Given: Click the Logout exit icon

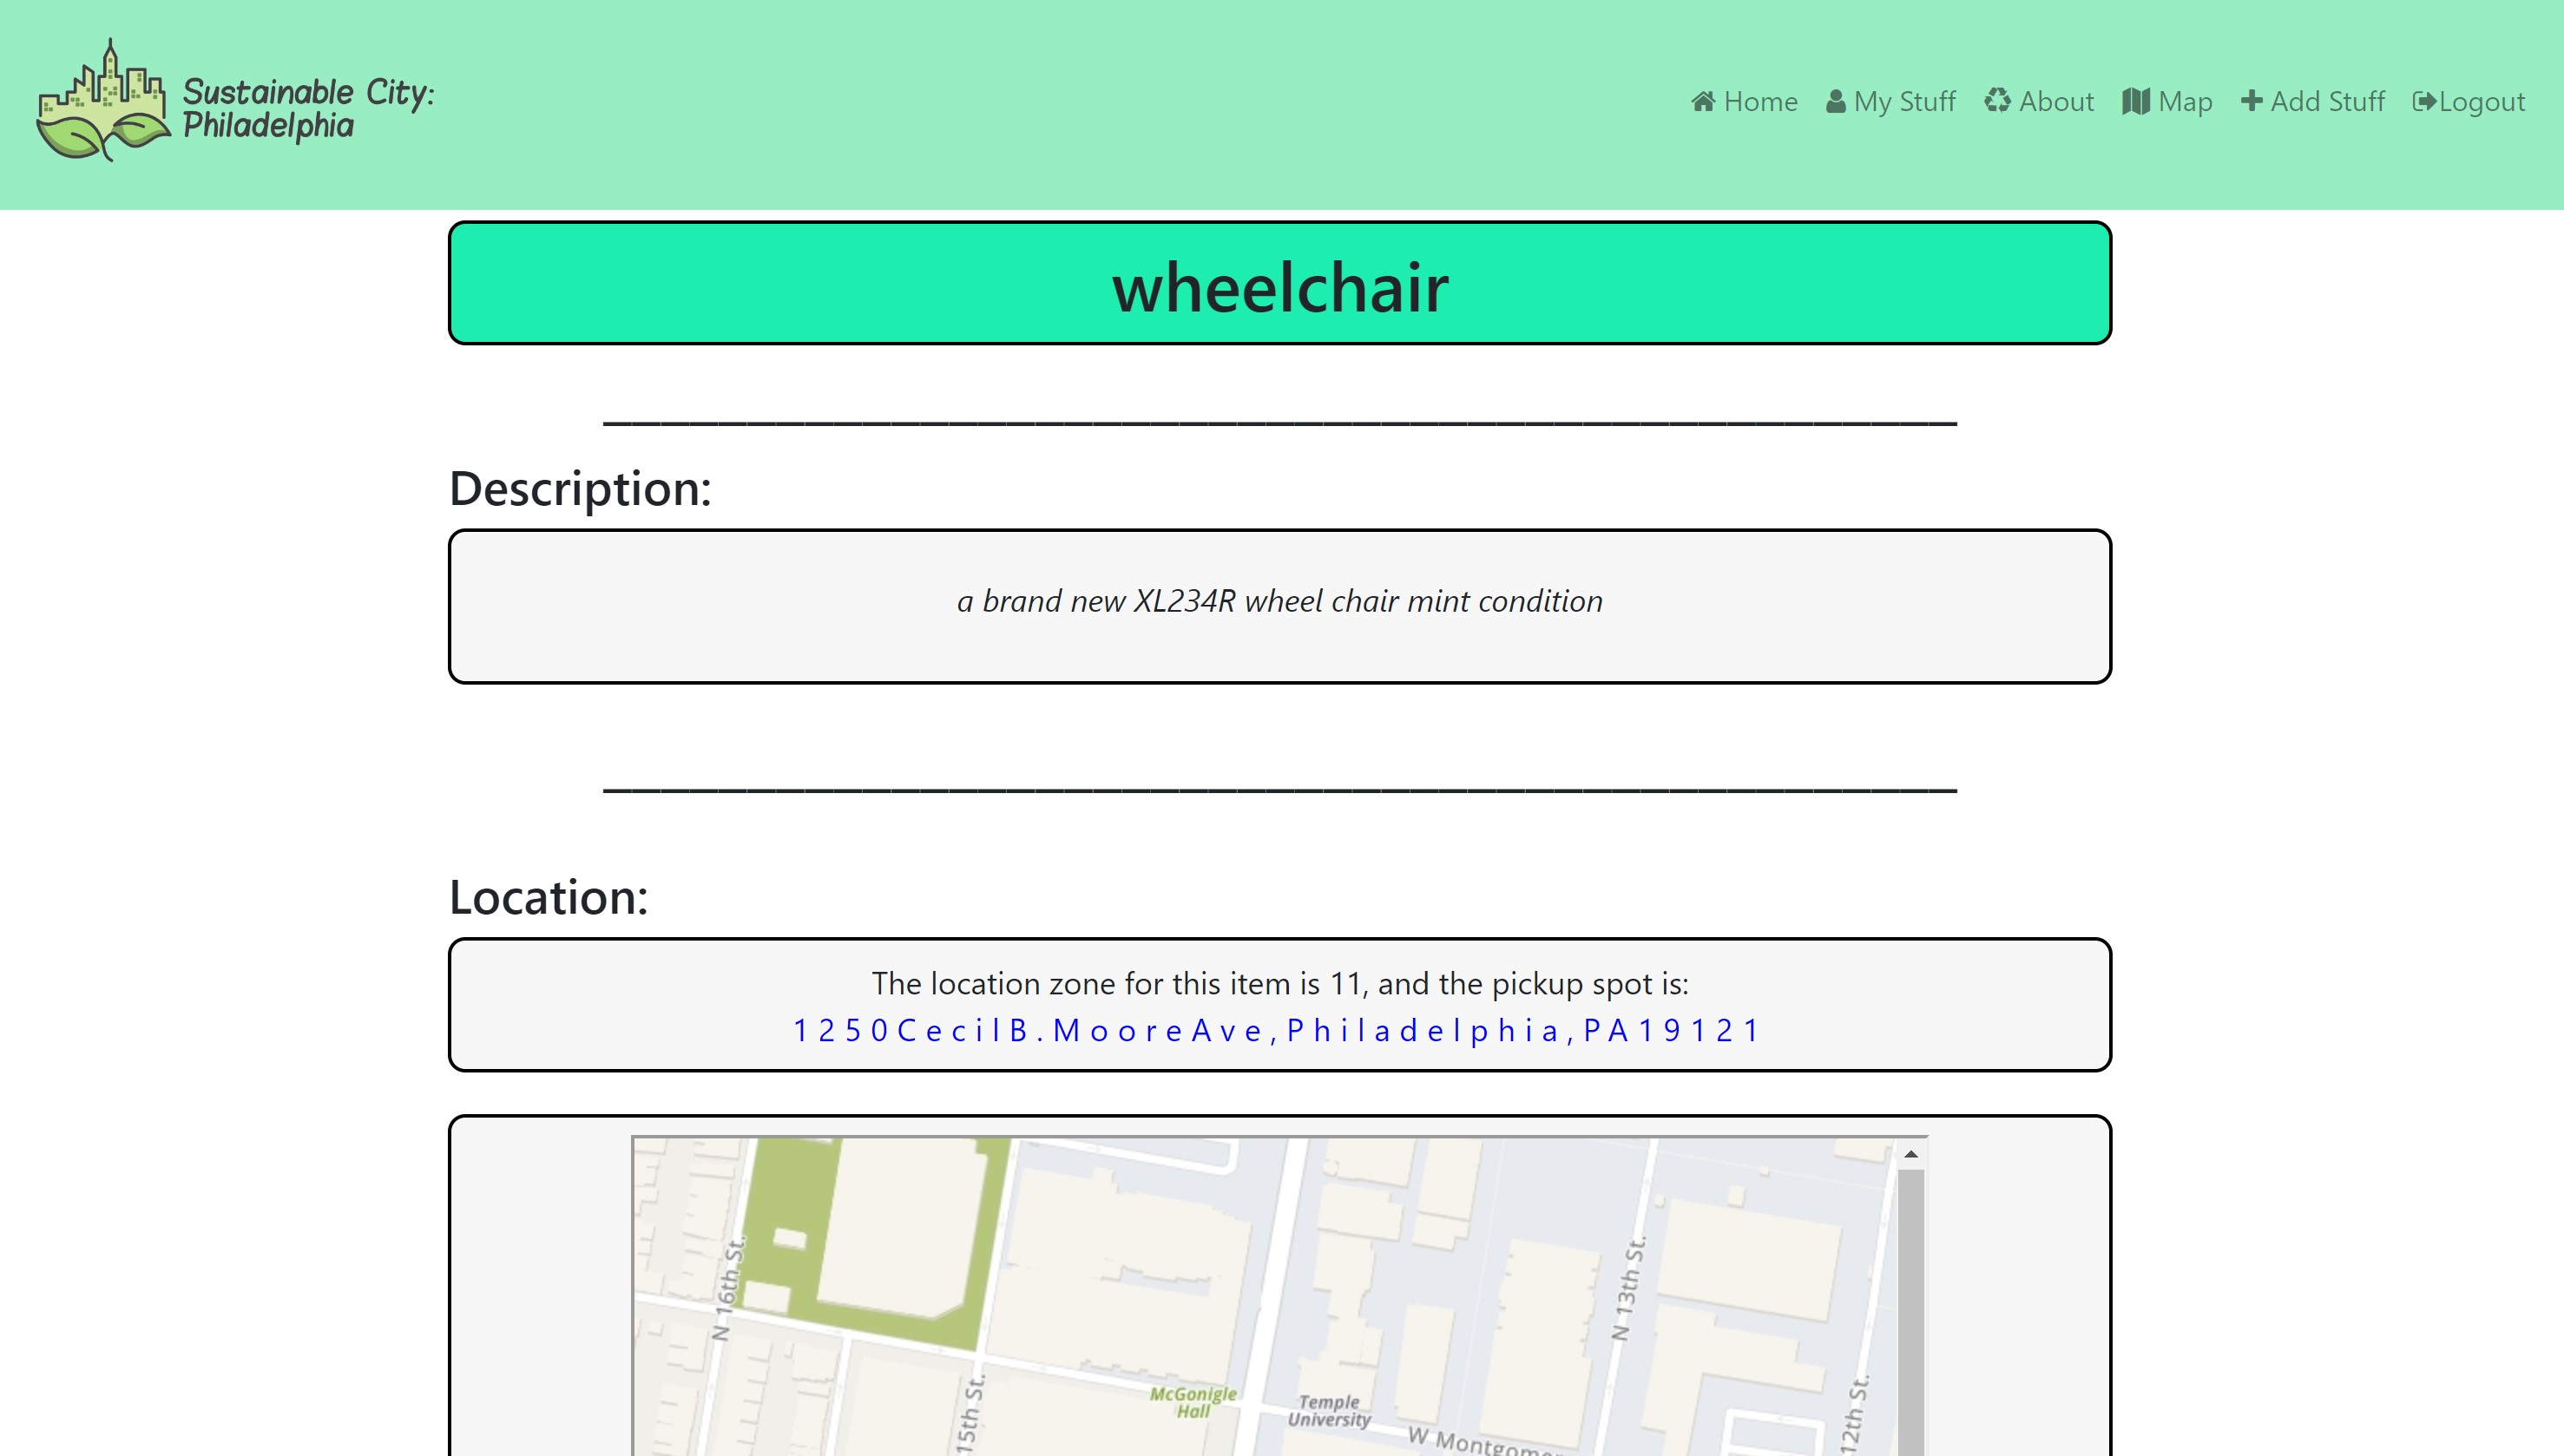Looking at the screenshot, I should [2425, 101].
